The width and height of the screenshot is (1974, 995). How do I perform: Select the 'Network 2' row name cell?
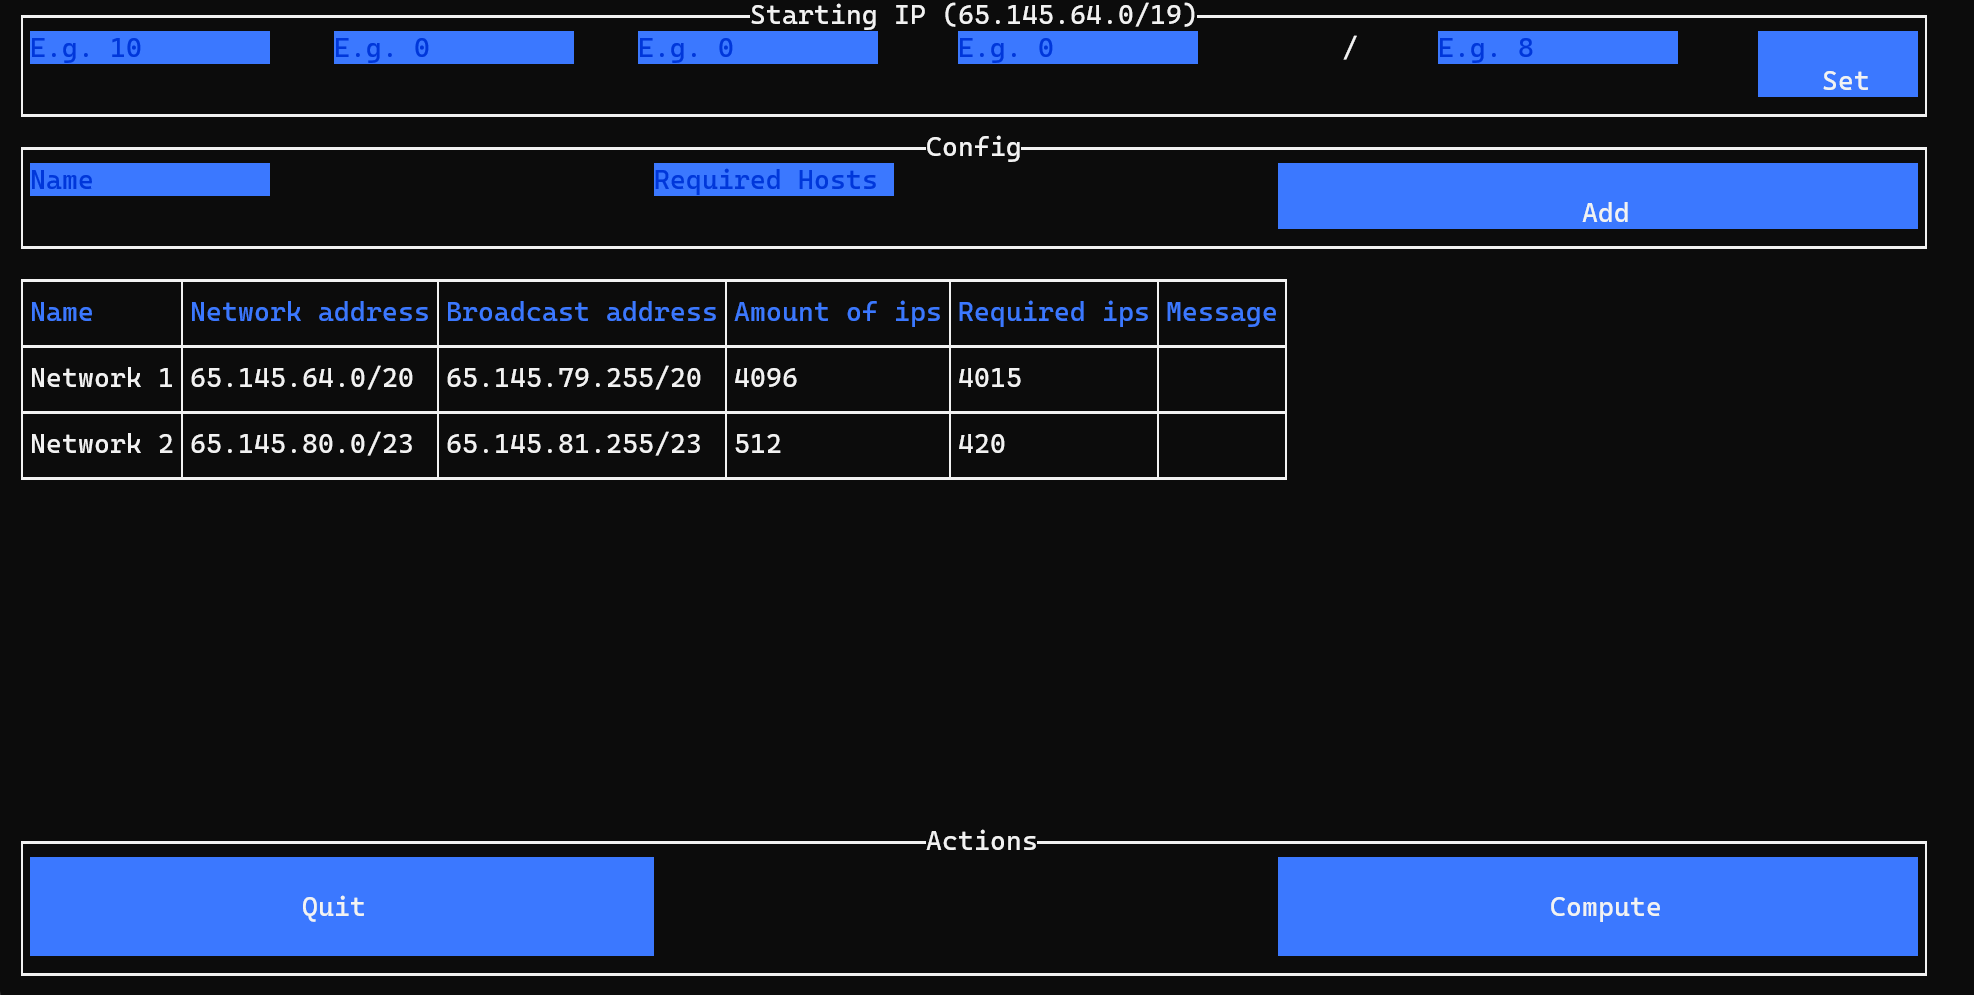pyautogui.click(x=101, y=444)
